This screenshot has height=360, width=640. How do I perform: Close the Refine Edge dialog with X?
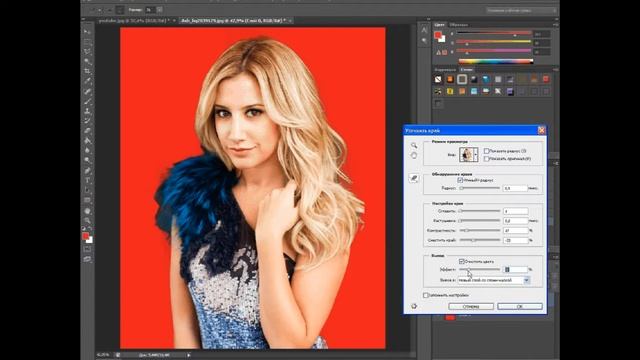click(x=541, y=130)
